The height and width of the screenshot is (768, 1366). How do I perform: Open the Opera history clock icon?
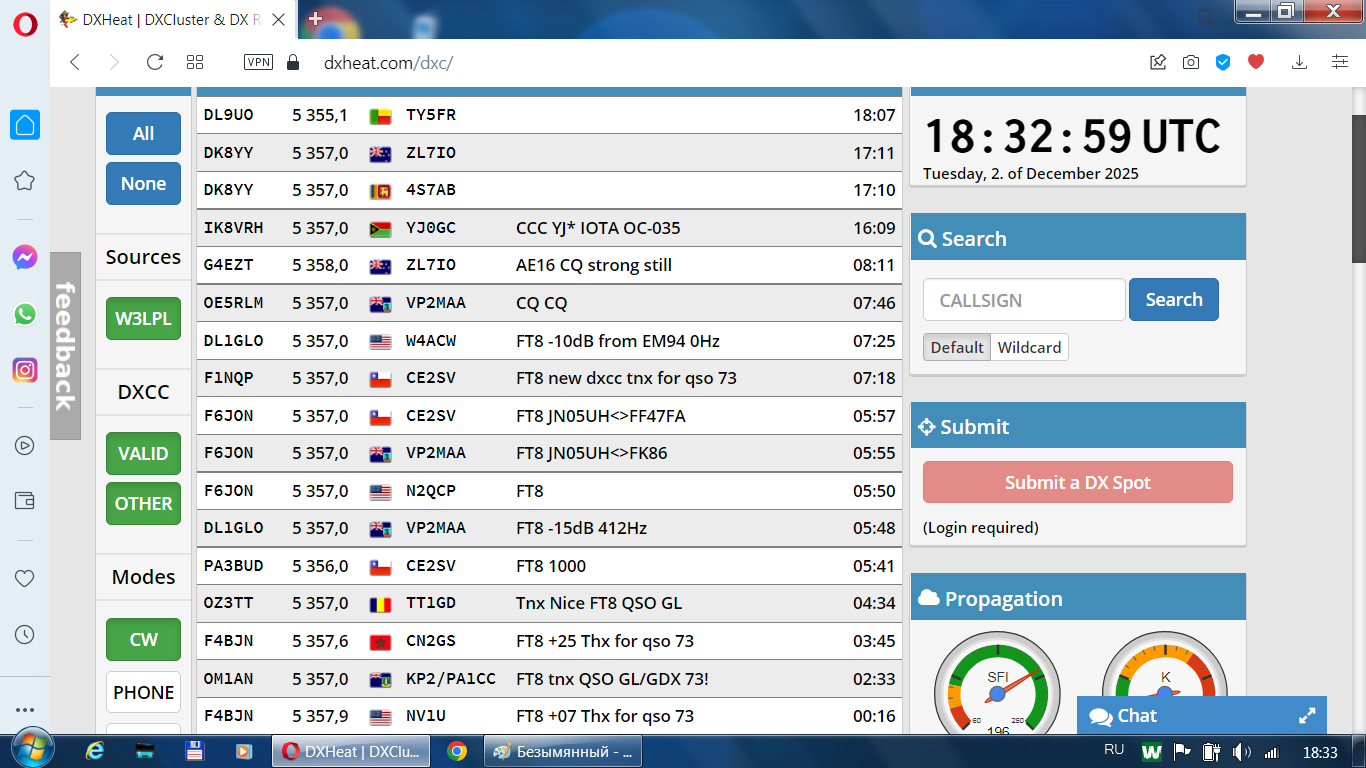[25, 635]
